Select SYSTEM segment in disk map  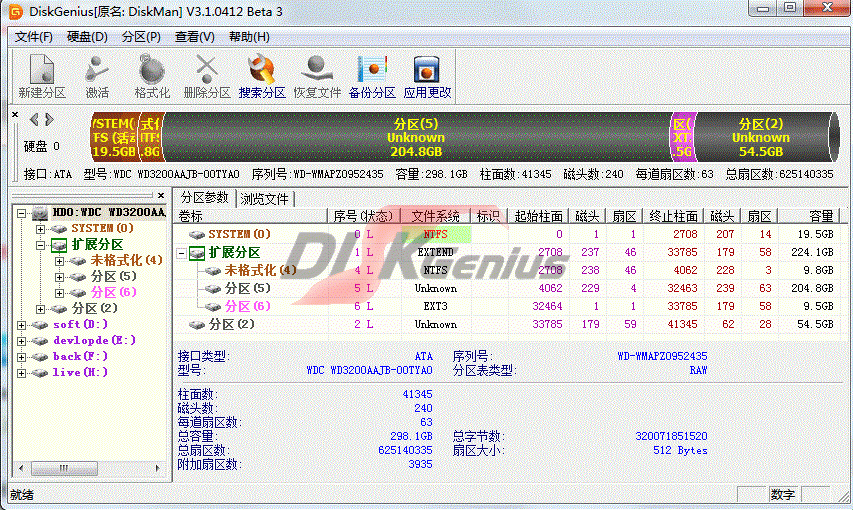point(114,137)
